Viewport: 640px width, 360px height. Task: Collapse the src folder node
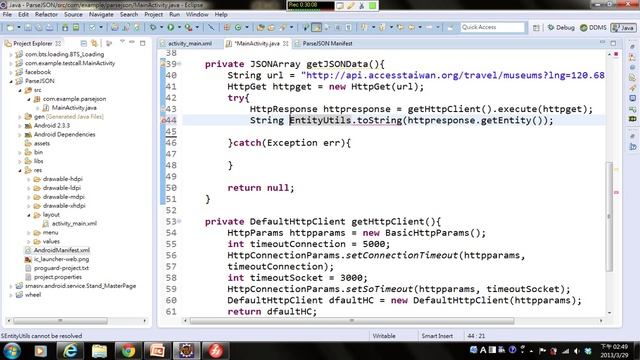point(20,90)
